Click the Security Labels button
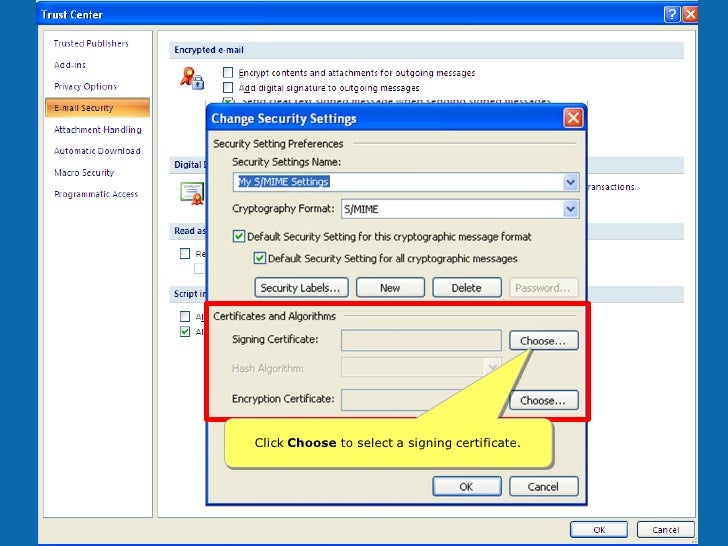 [x=301, y=287]
